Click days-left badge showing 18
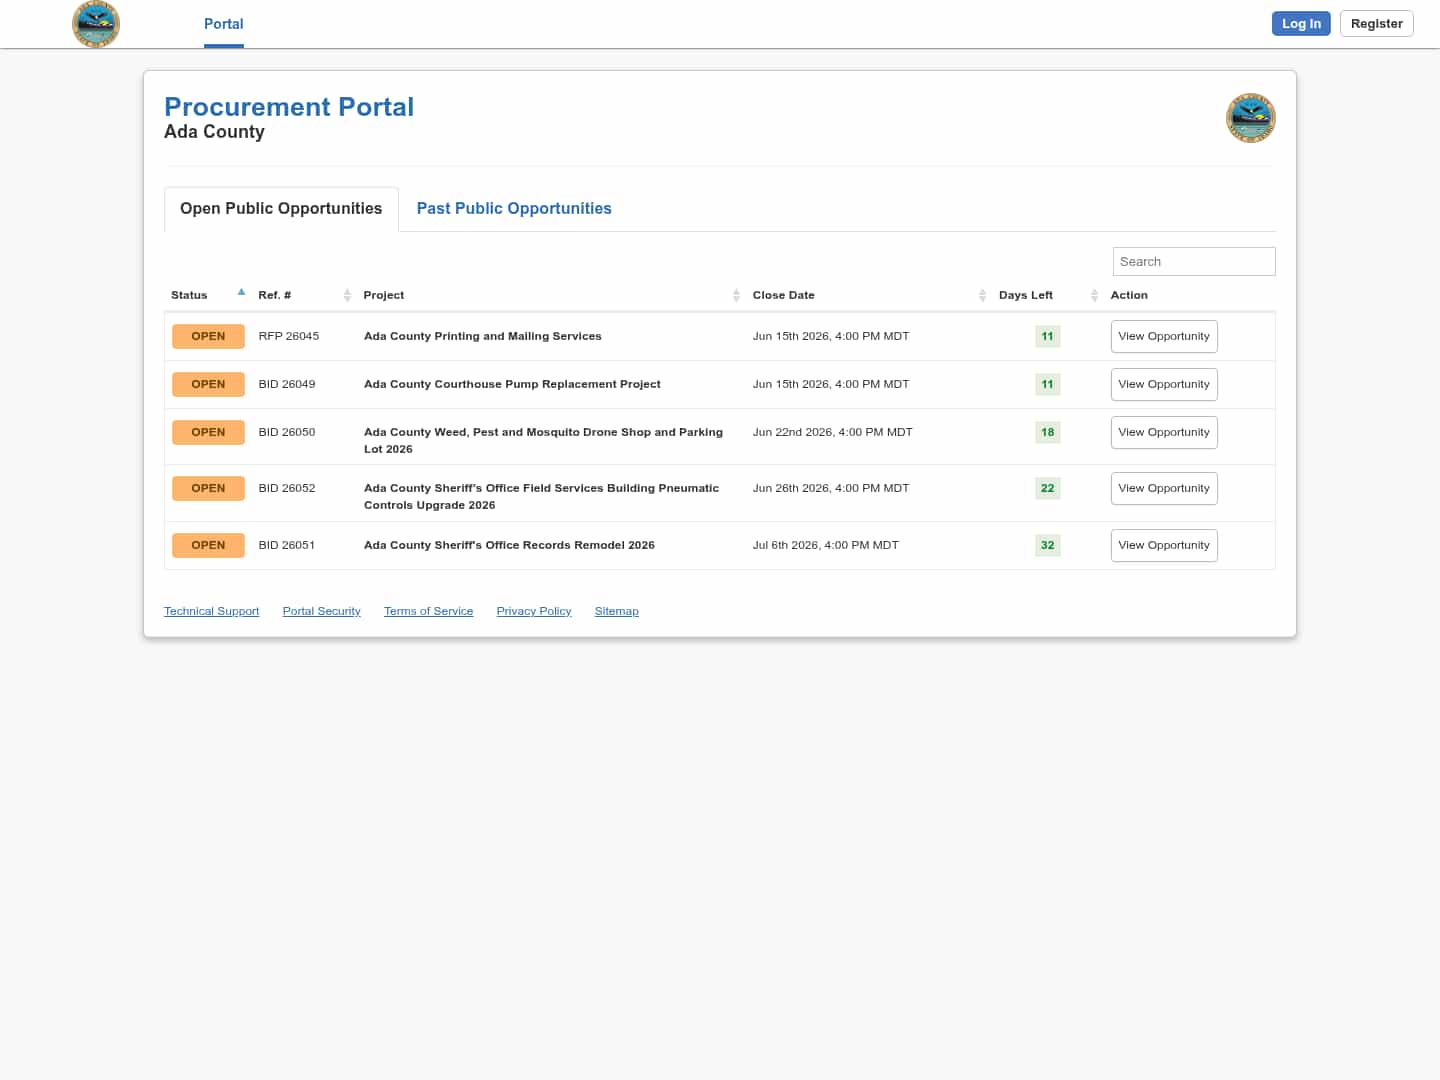Viewport: 1440px width, 1080px height. pos(1047,432)
